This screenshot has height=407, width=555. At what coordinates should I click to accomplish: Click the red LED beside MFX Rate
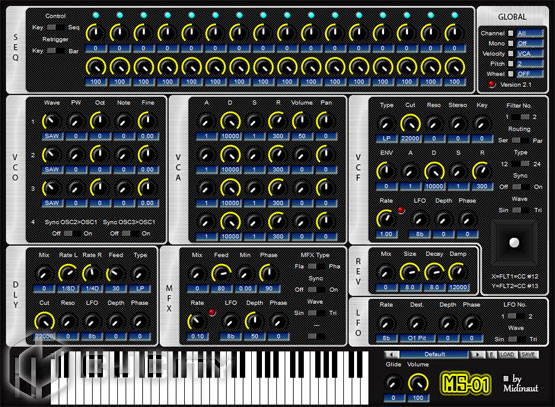(212, 313)
